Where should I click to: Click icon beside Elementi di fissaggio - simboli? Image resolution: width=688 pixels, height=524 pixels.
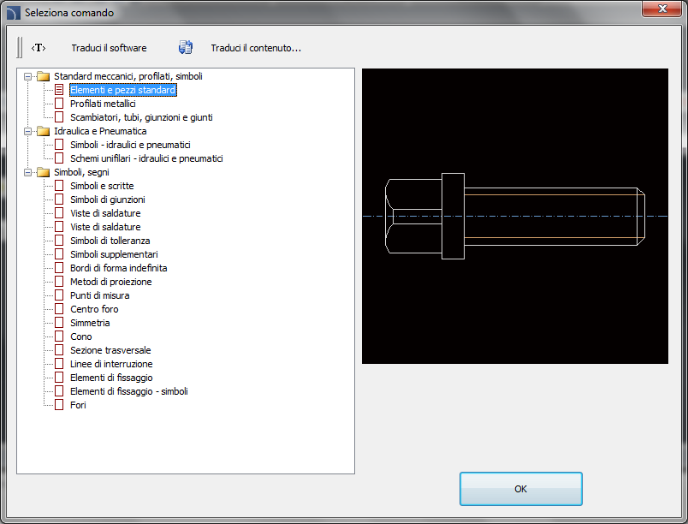[x=59, y=391]
